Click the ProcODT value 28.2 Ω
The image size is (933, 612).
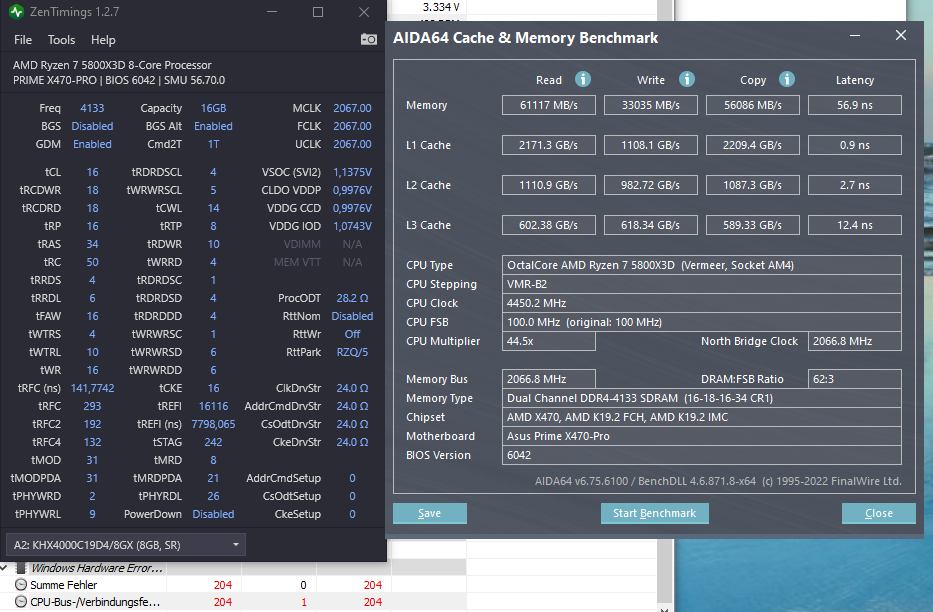[352, 298]
